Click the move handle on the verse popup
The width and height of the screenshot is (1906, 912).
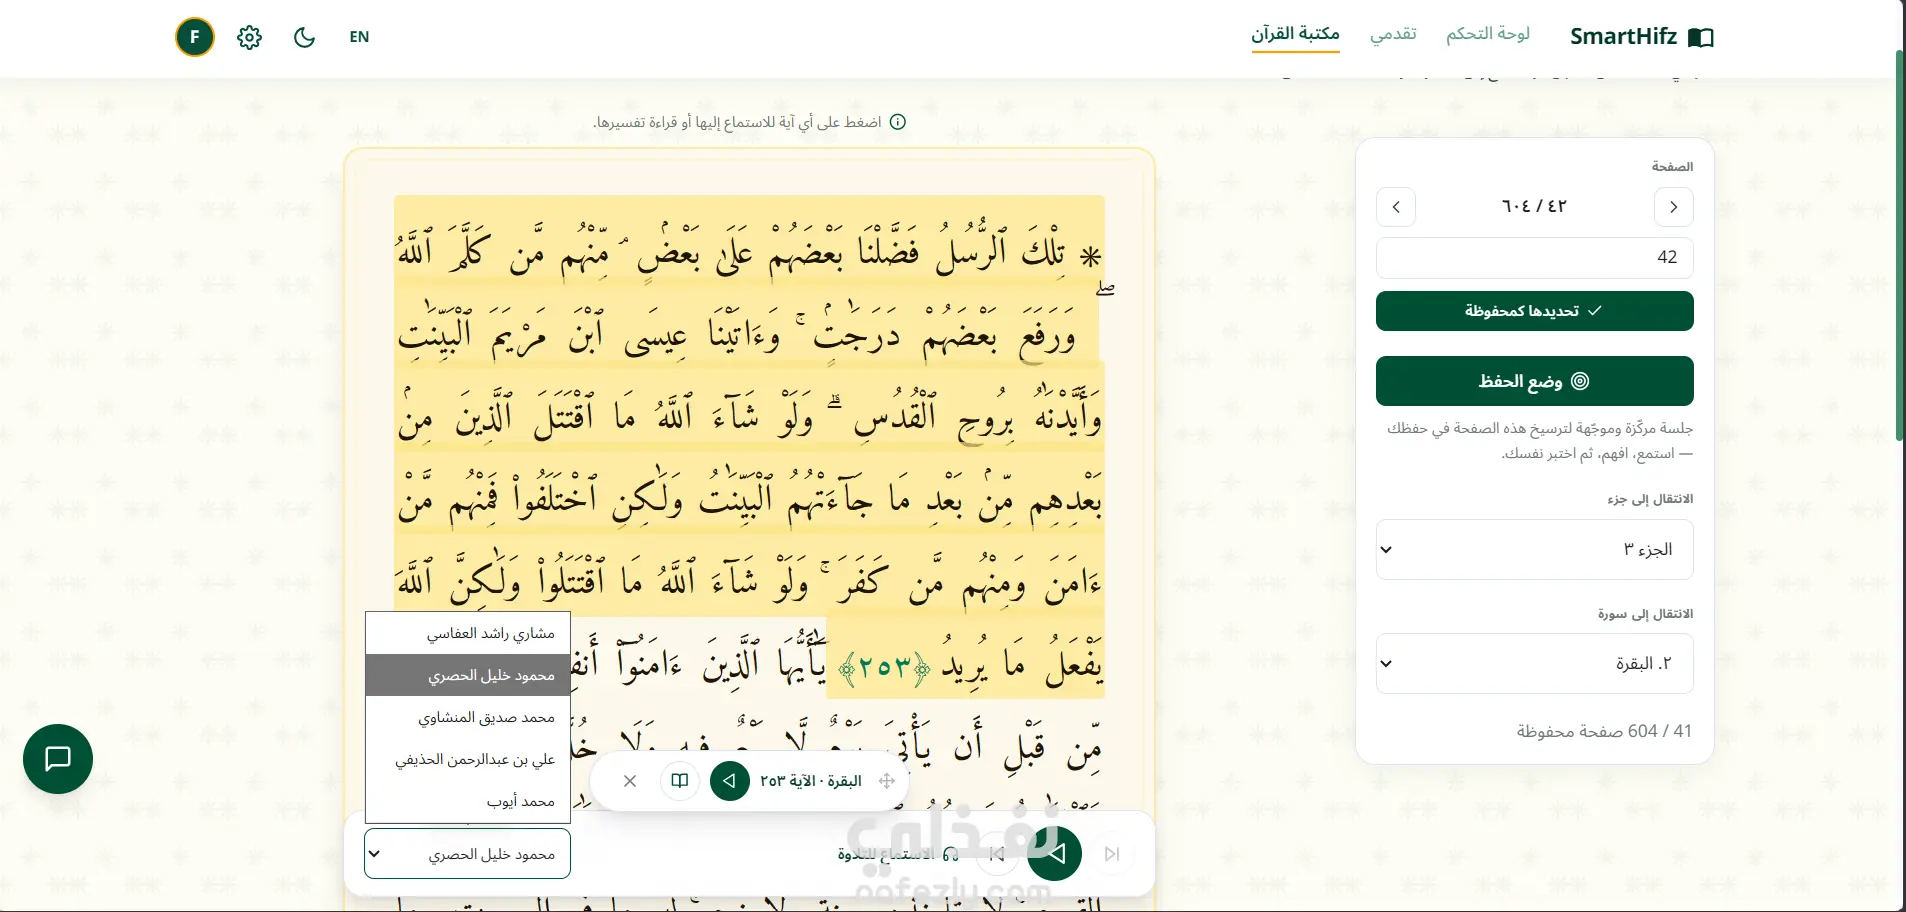pos(887,781)
